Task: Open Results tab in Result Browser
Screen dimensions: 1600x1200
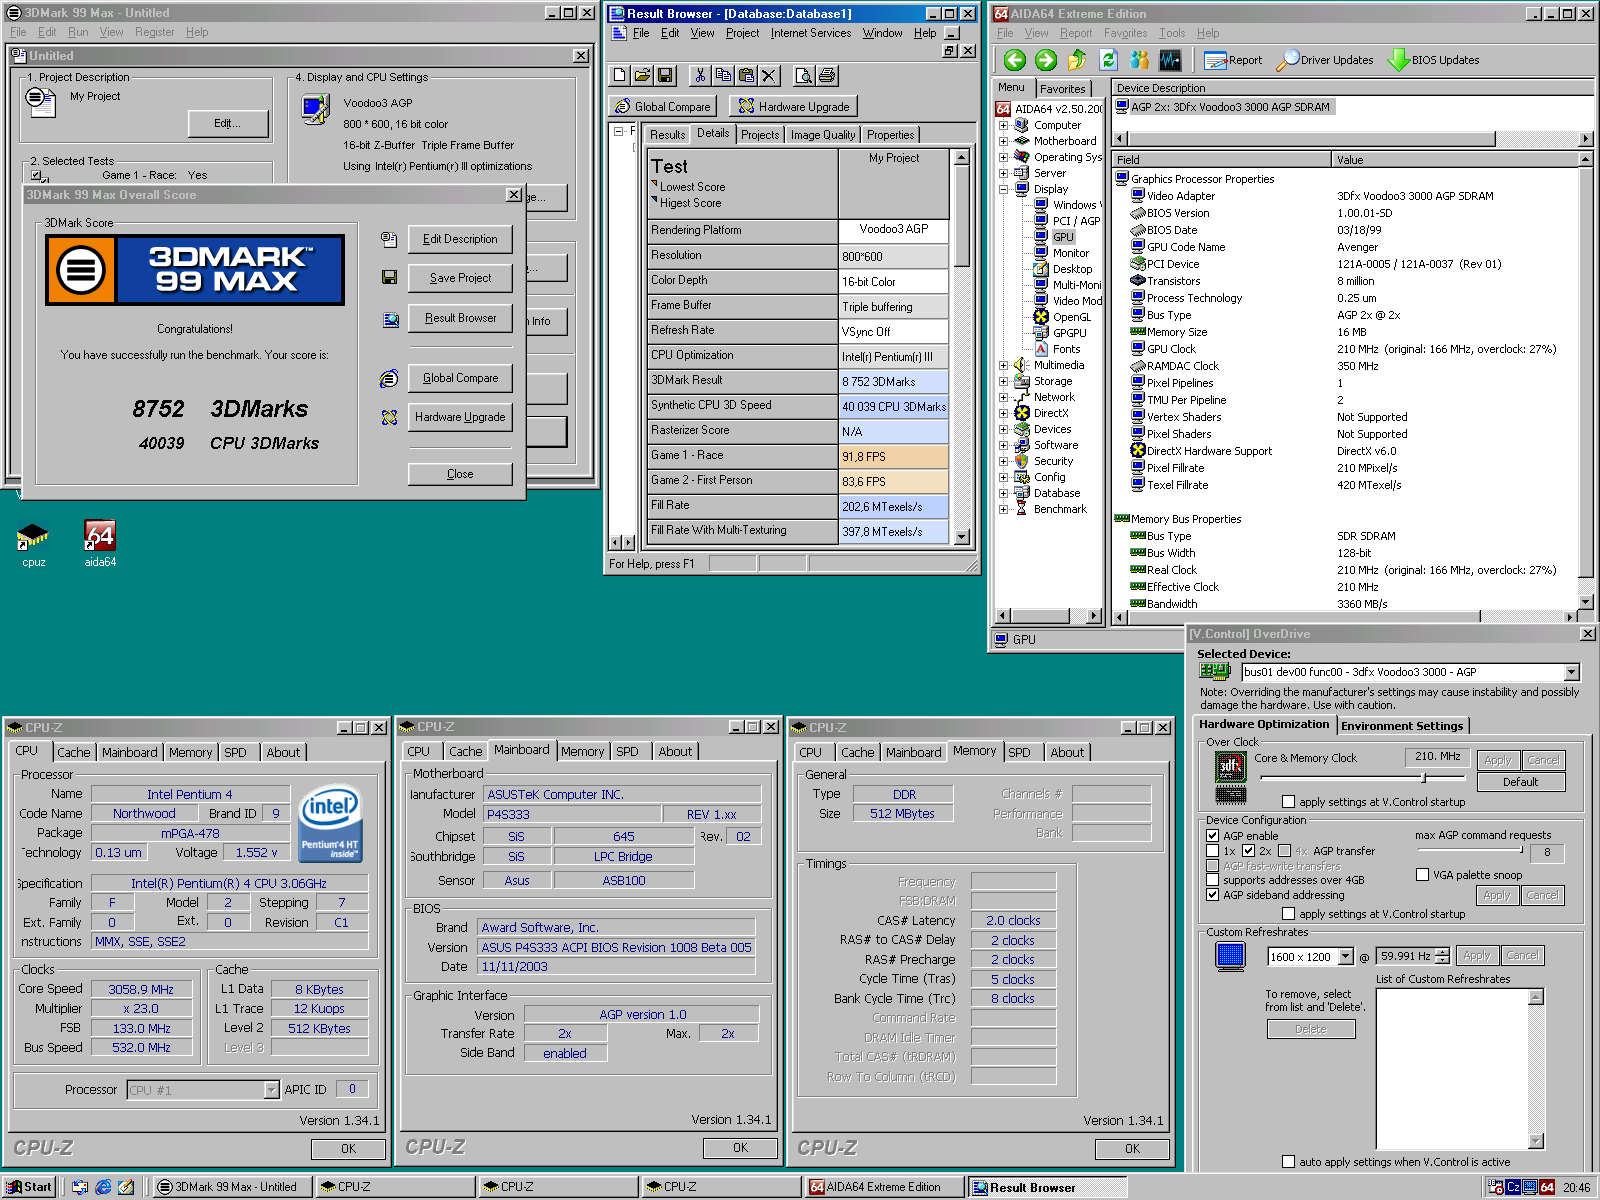Action: (667, 135)
